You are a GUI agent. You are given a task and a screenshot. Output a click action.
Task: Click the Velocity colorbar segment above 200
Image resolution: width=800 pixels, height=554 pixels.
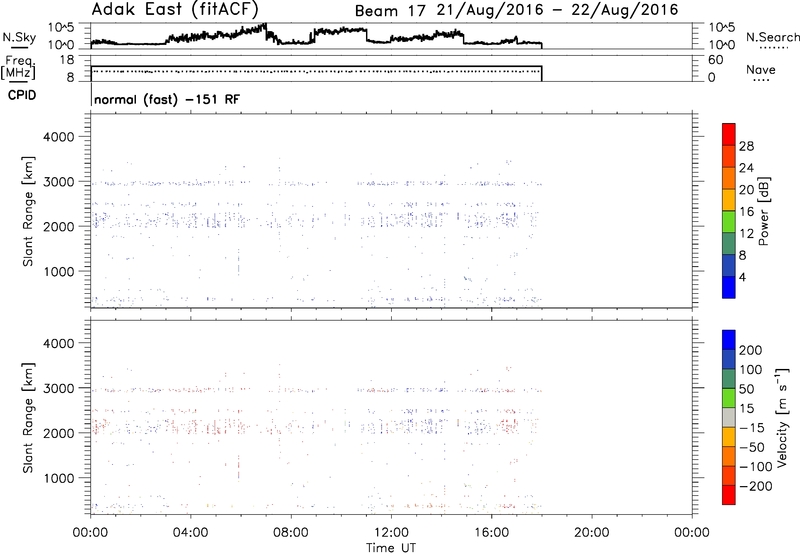click(729, 340)
